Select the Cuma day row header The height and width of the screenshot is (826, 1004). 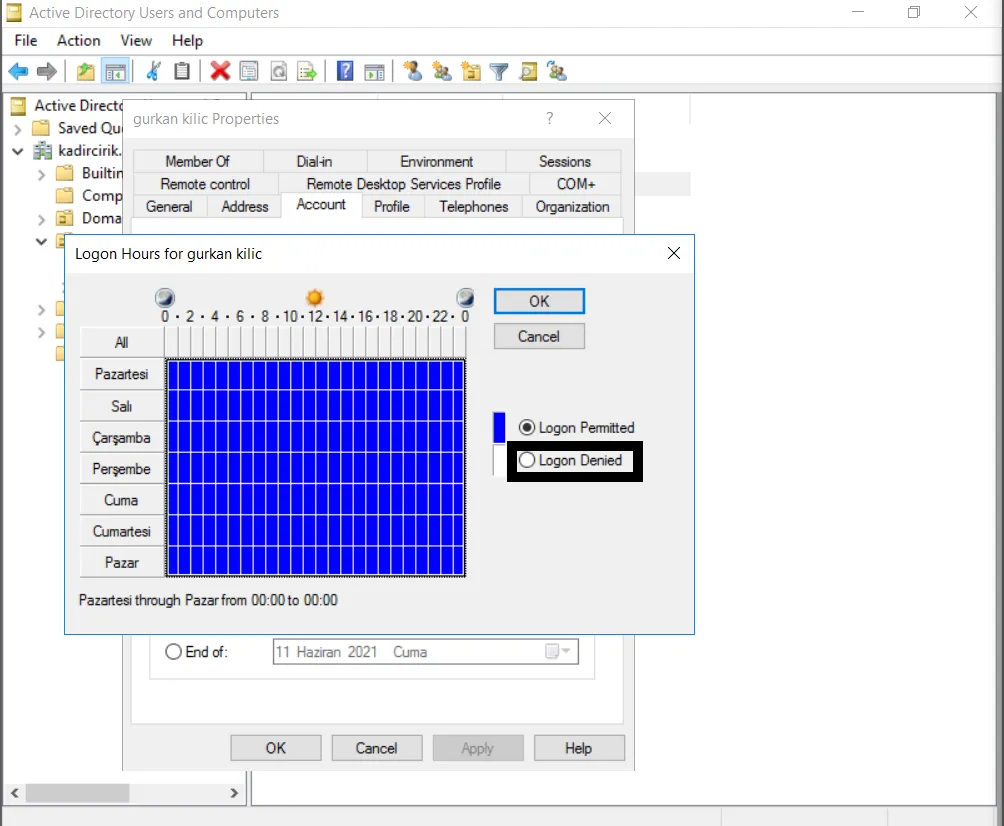coord(122,500)
